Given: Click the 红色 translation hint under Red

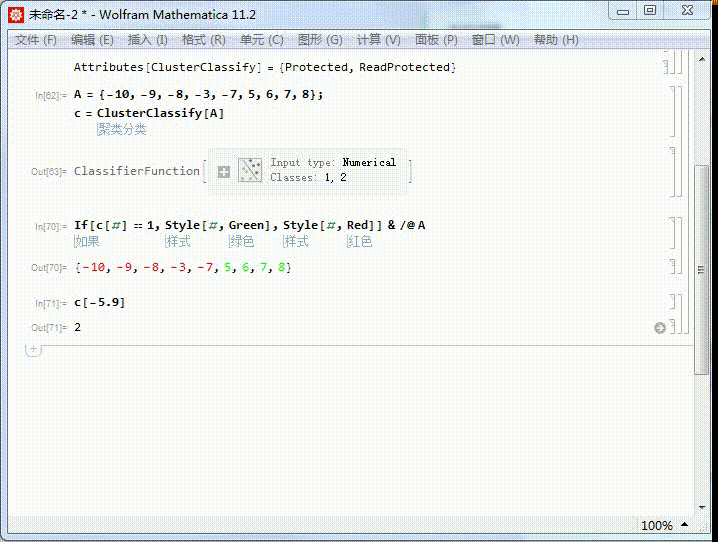Looking at the screenshot, I should (359, 241).
